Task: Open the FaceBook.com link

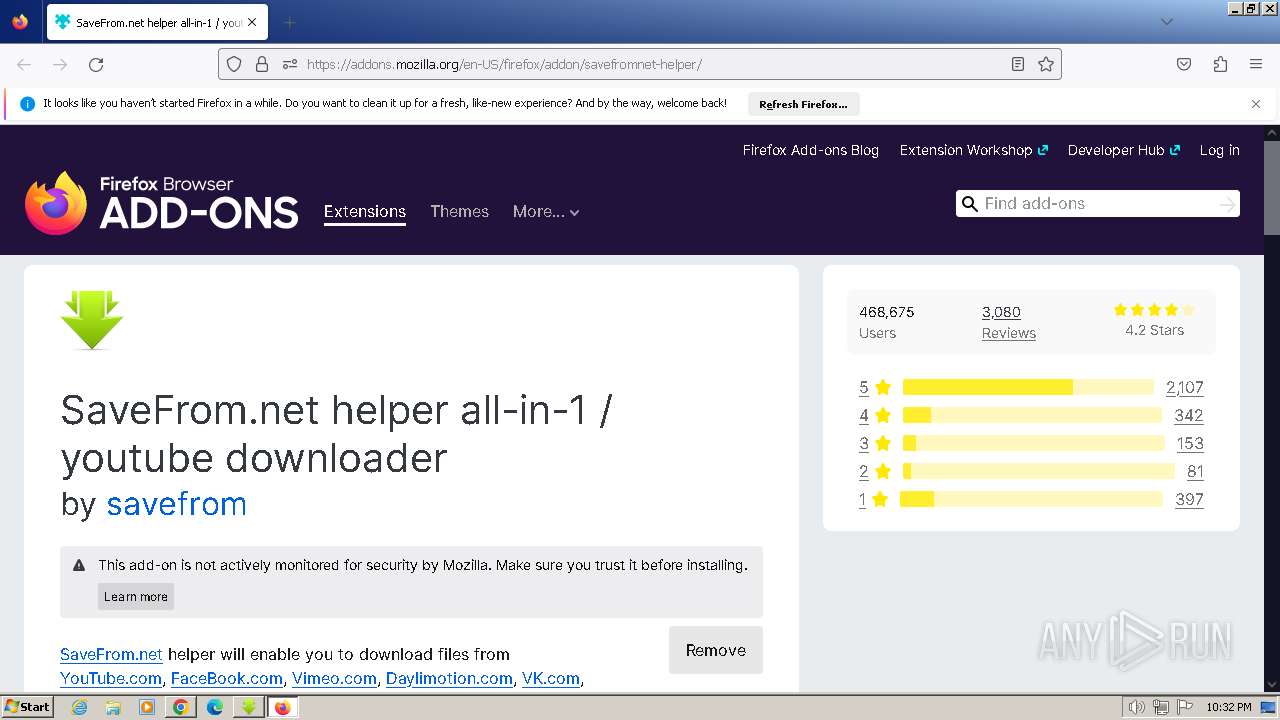Action: tap(227, 678)
